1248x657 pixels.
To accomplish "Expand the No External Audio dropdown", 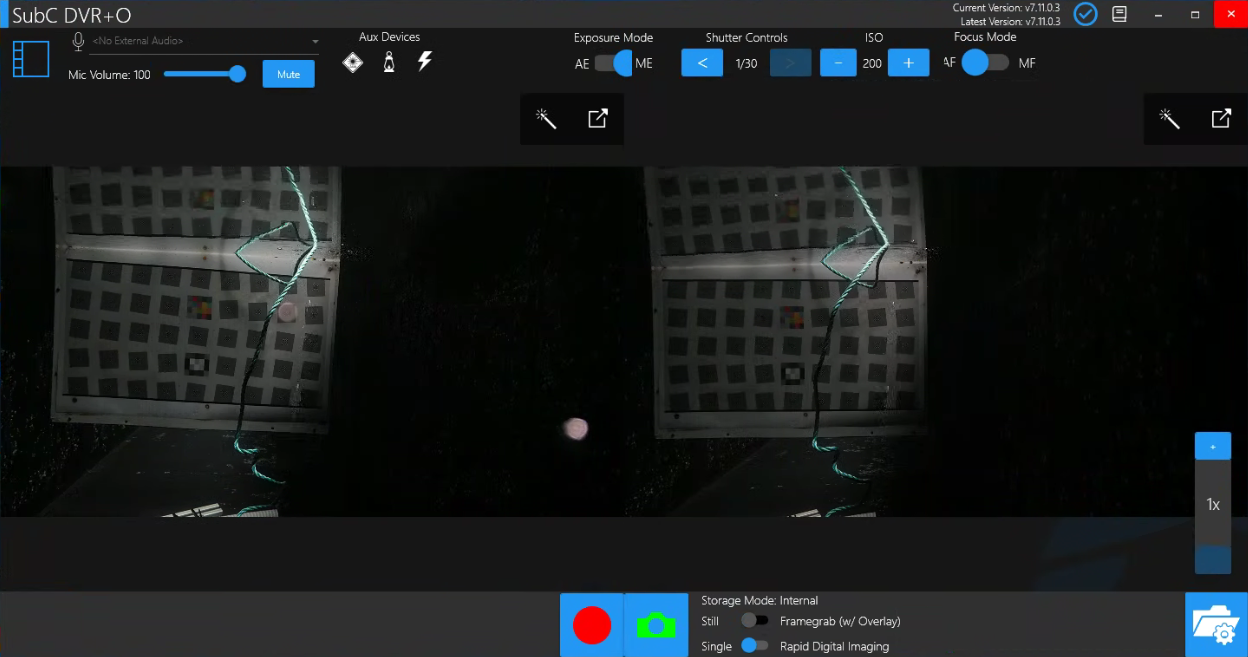I will [315, 42].
